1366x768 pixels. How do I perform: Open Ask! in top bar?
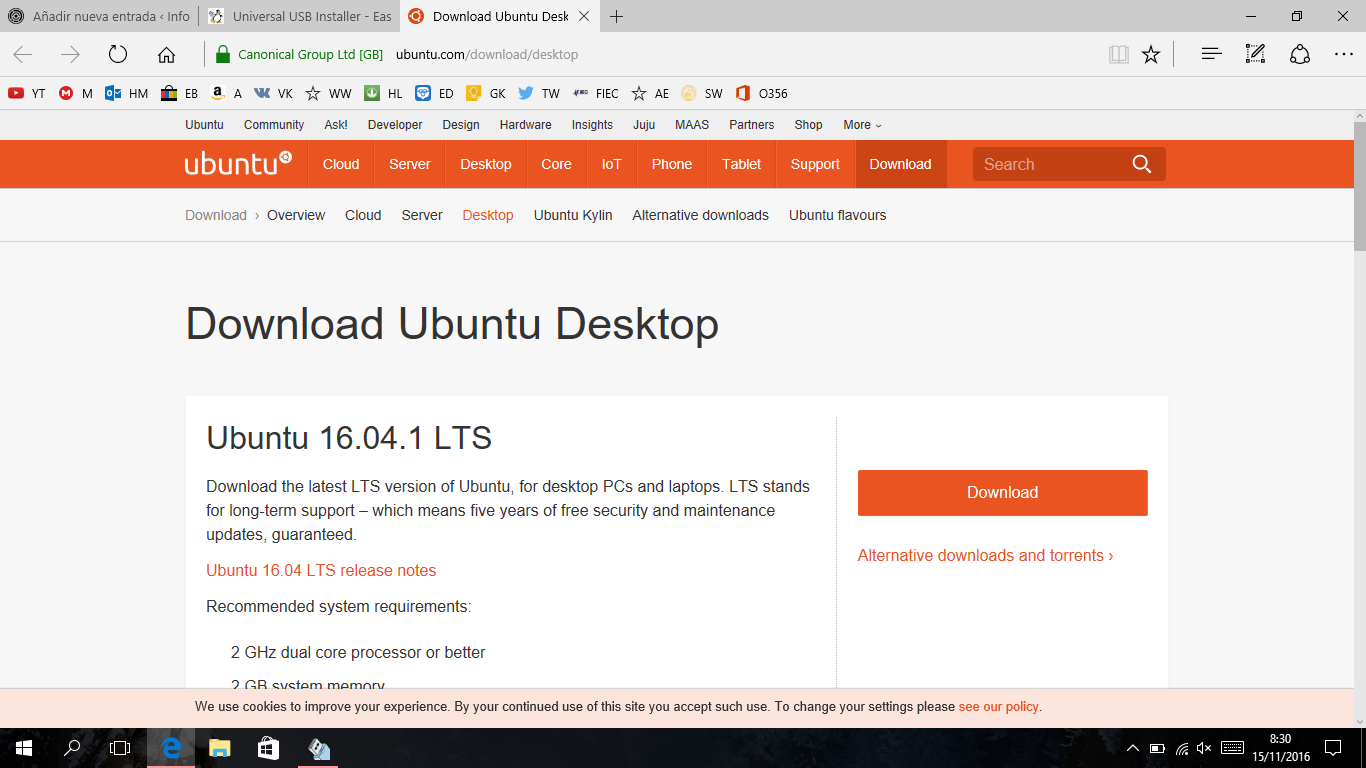pyautogui.click(x=336, y=125)
